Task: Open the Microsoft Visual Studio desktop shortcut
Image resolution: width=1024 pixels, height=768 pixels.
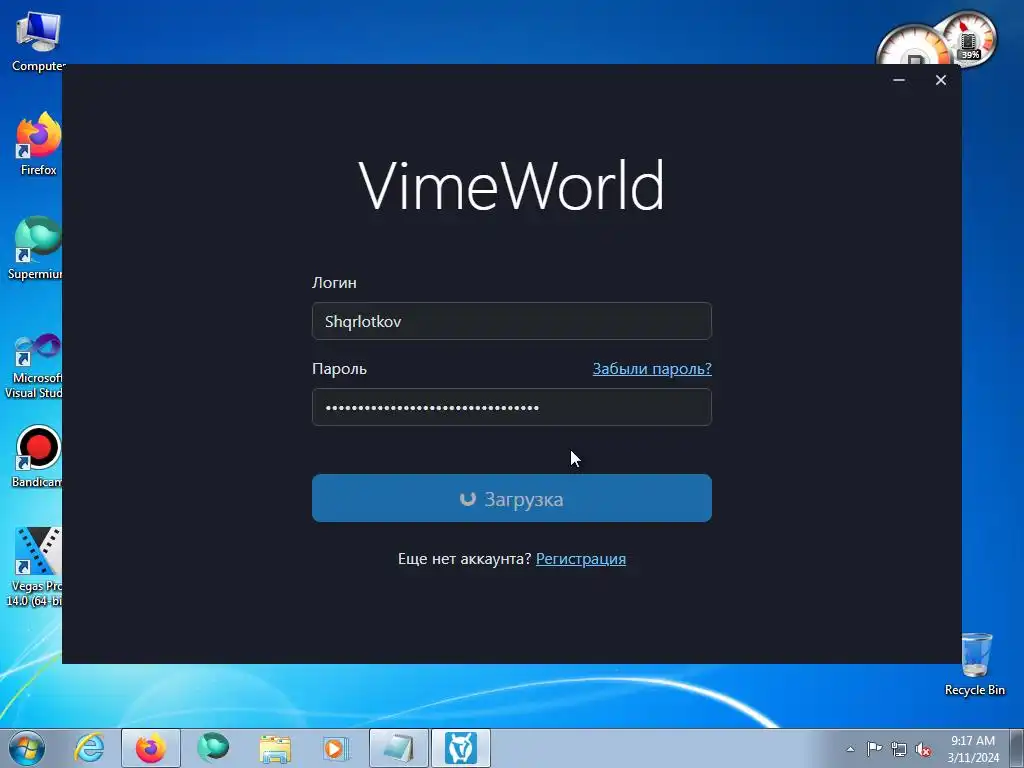Action: 34,366
